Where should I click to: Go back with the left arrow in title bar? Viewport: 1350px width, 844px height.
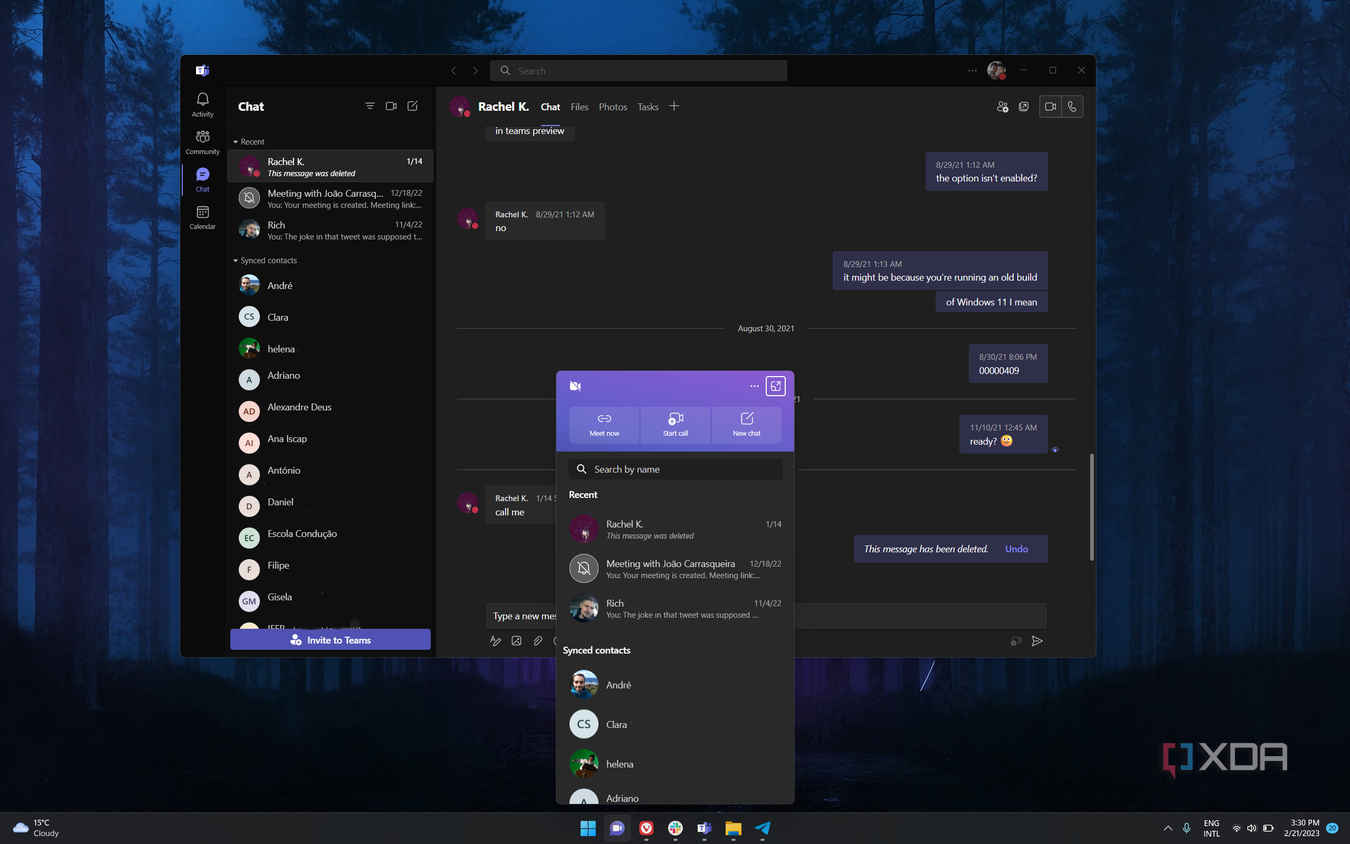coord(454,71)
